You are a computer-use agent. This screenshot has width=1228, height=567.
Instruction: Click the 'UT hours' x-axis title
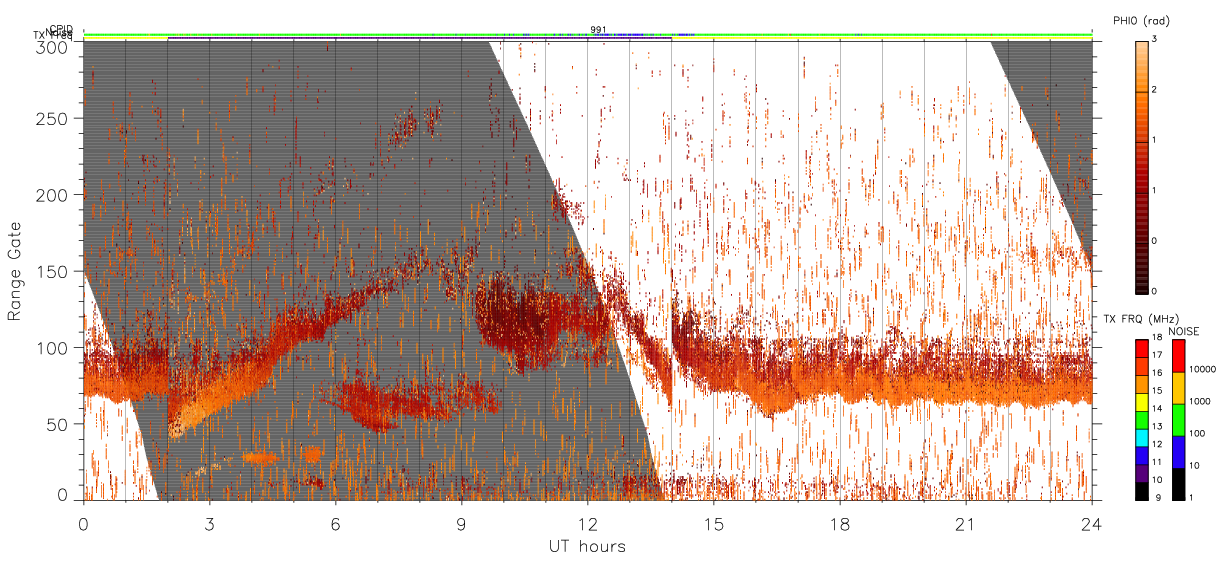[x=587, y=547]
